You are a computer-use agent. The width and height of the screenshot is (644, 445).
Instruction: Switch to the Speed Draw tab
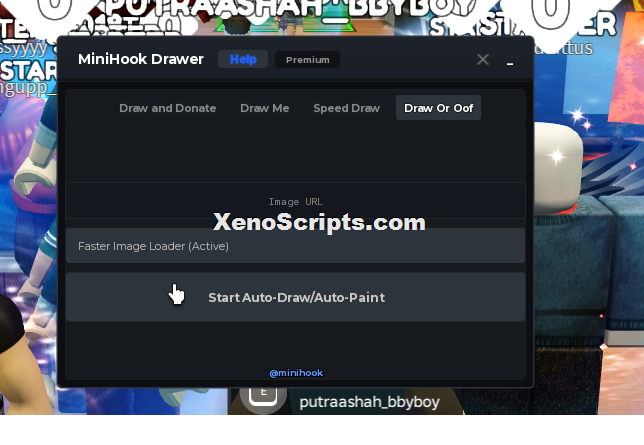point(346,108)
